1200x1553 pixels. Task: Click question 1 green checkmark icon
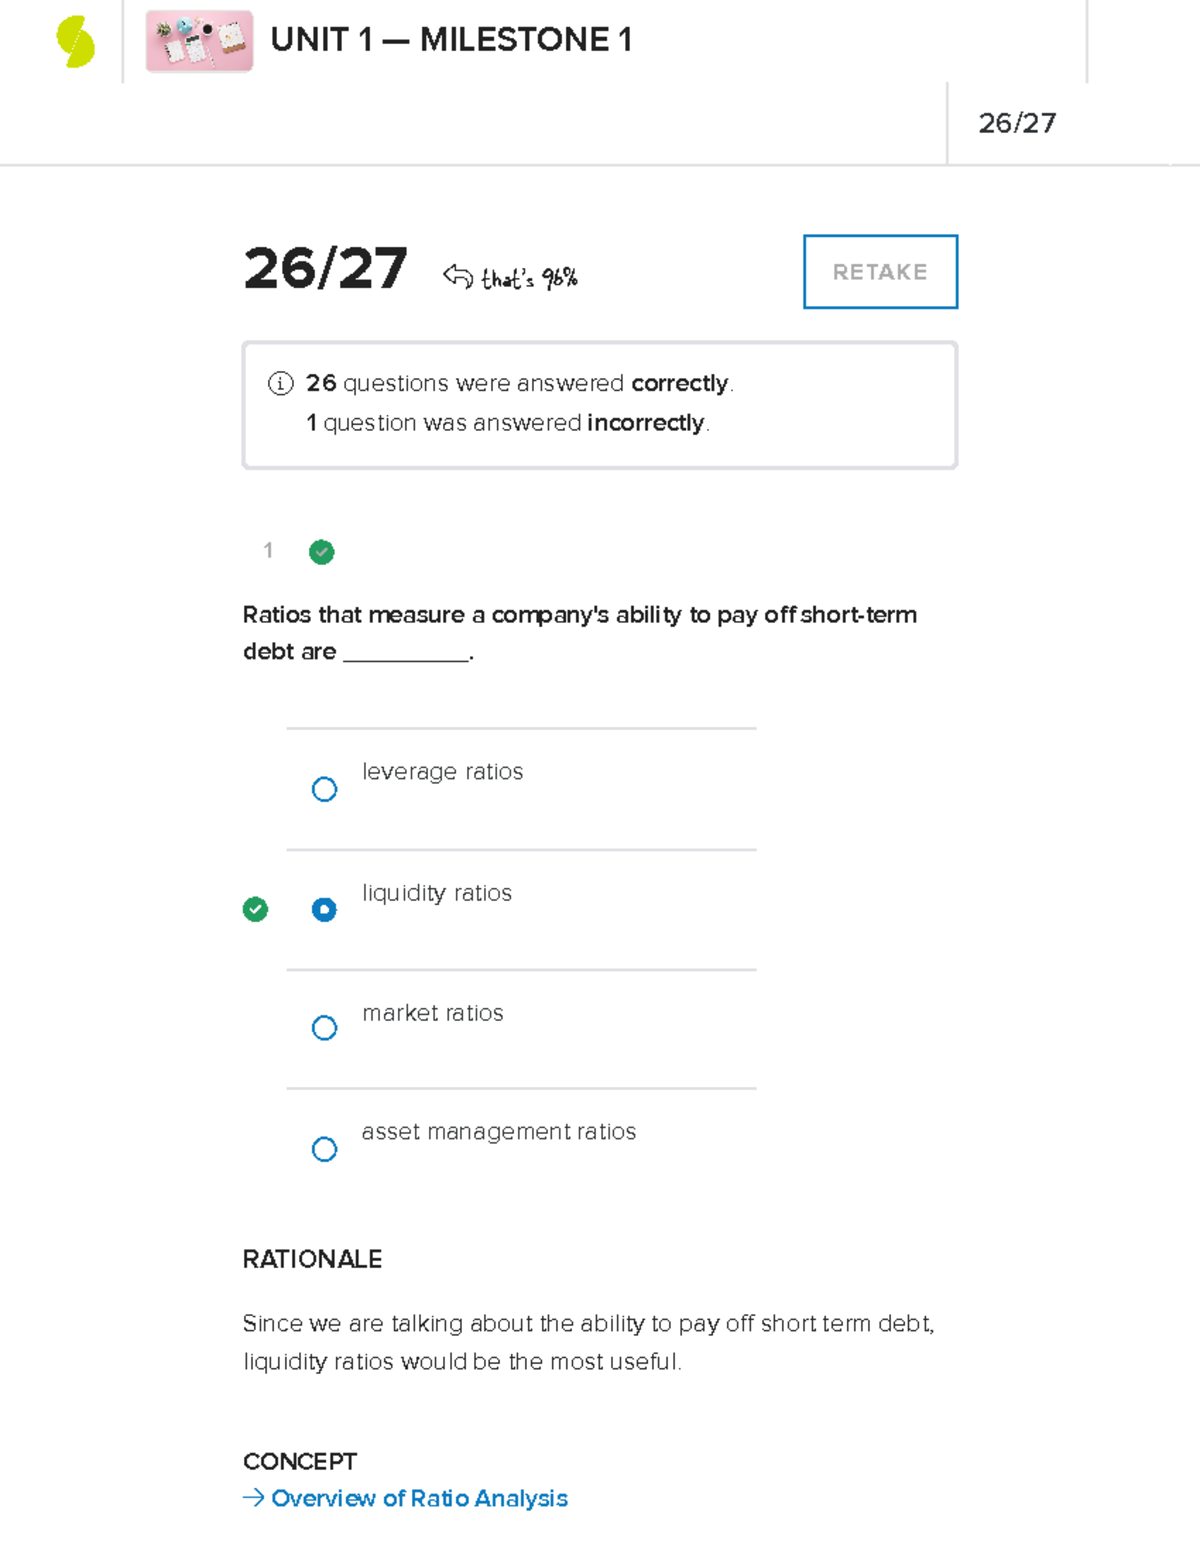(321, 552)
